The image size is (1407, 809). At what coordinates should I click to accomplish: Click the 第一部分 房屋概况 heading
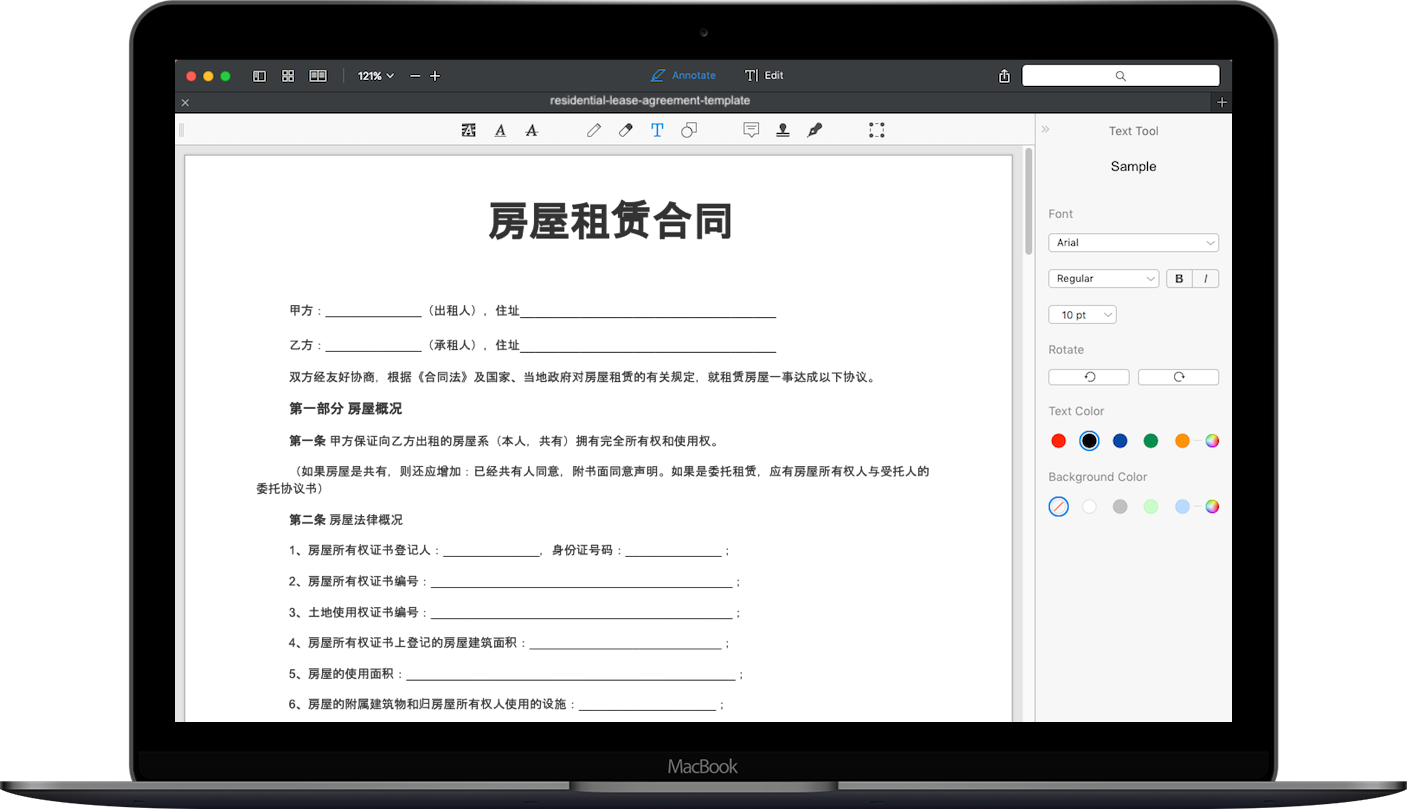point(345,409)
